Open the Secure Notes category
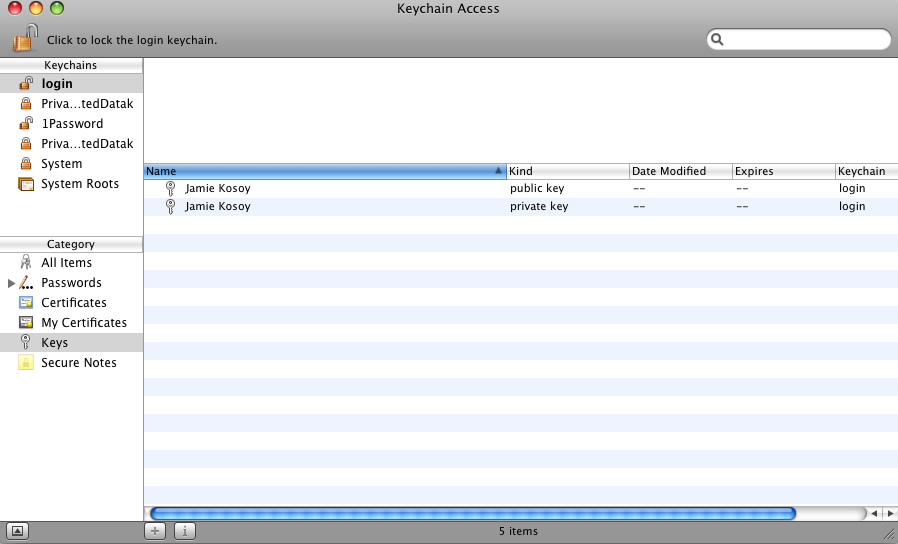The image size is (898, 544). click(78, 363)
